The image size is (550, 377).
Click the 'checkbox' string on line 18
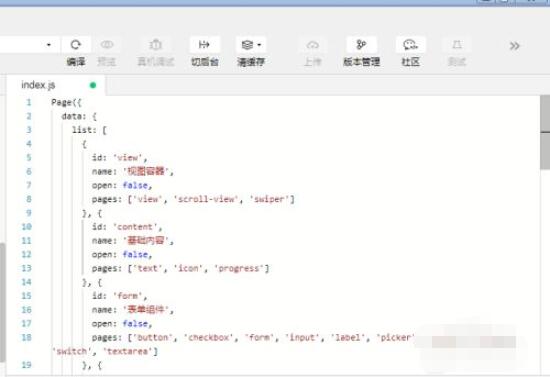tap(208, 337)
